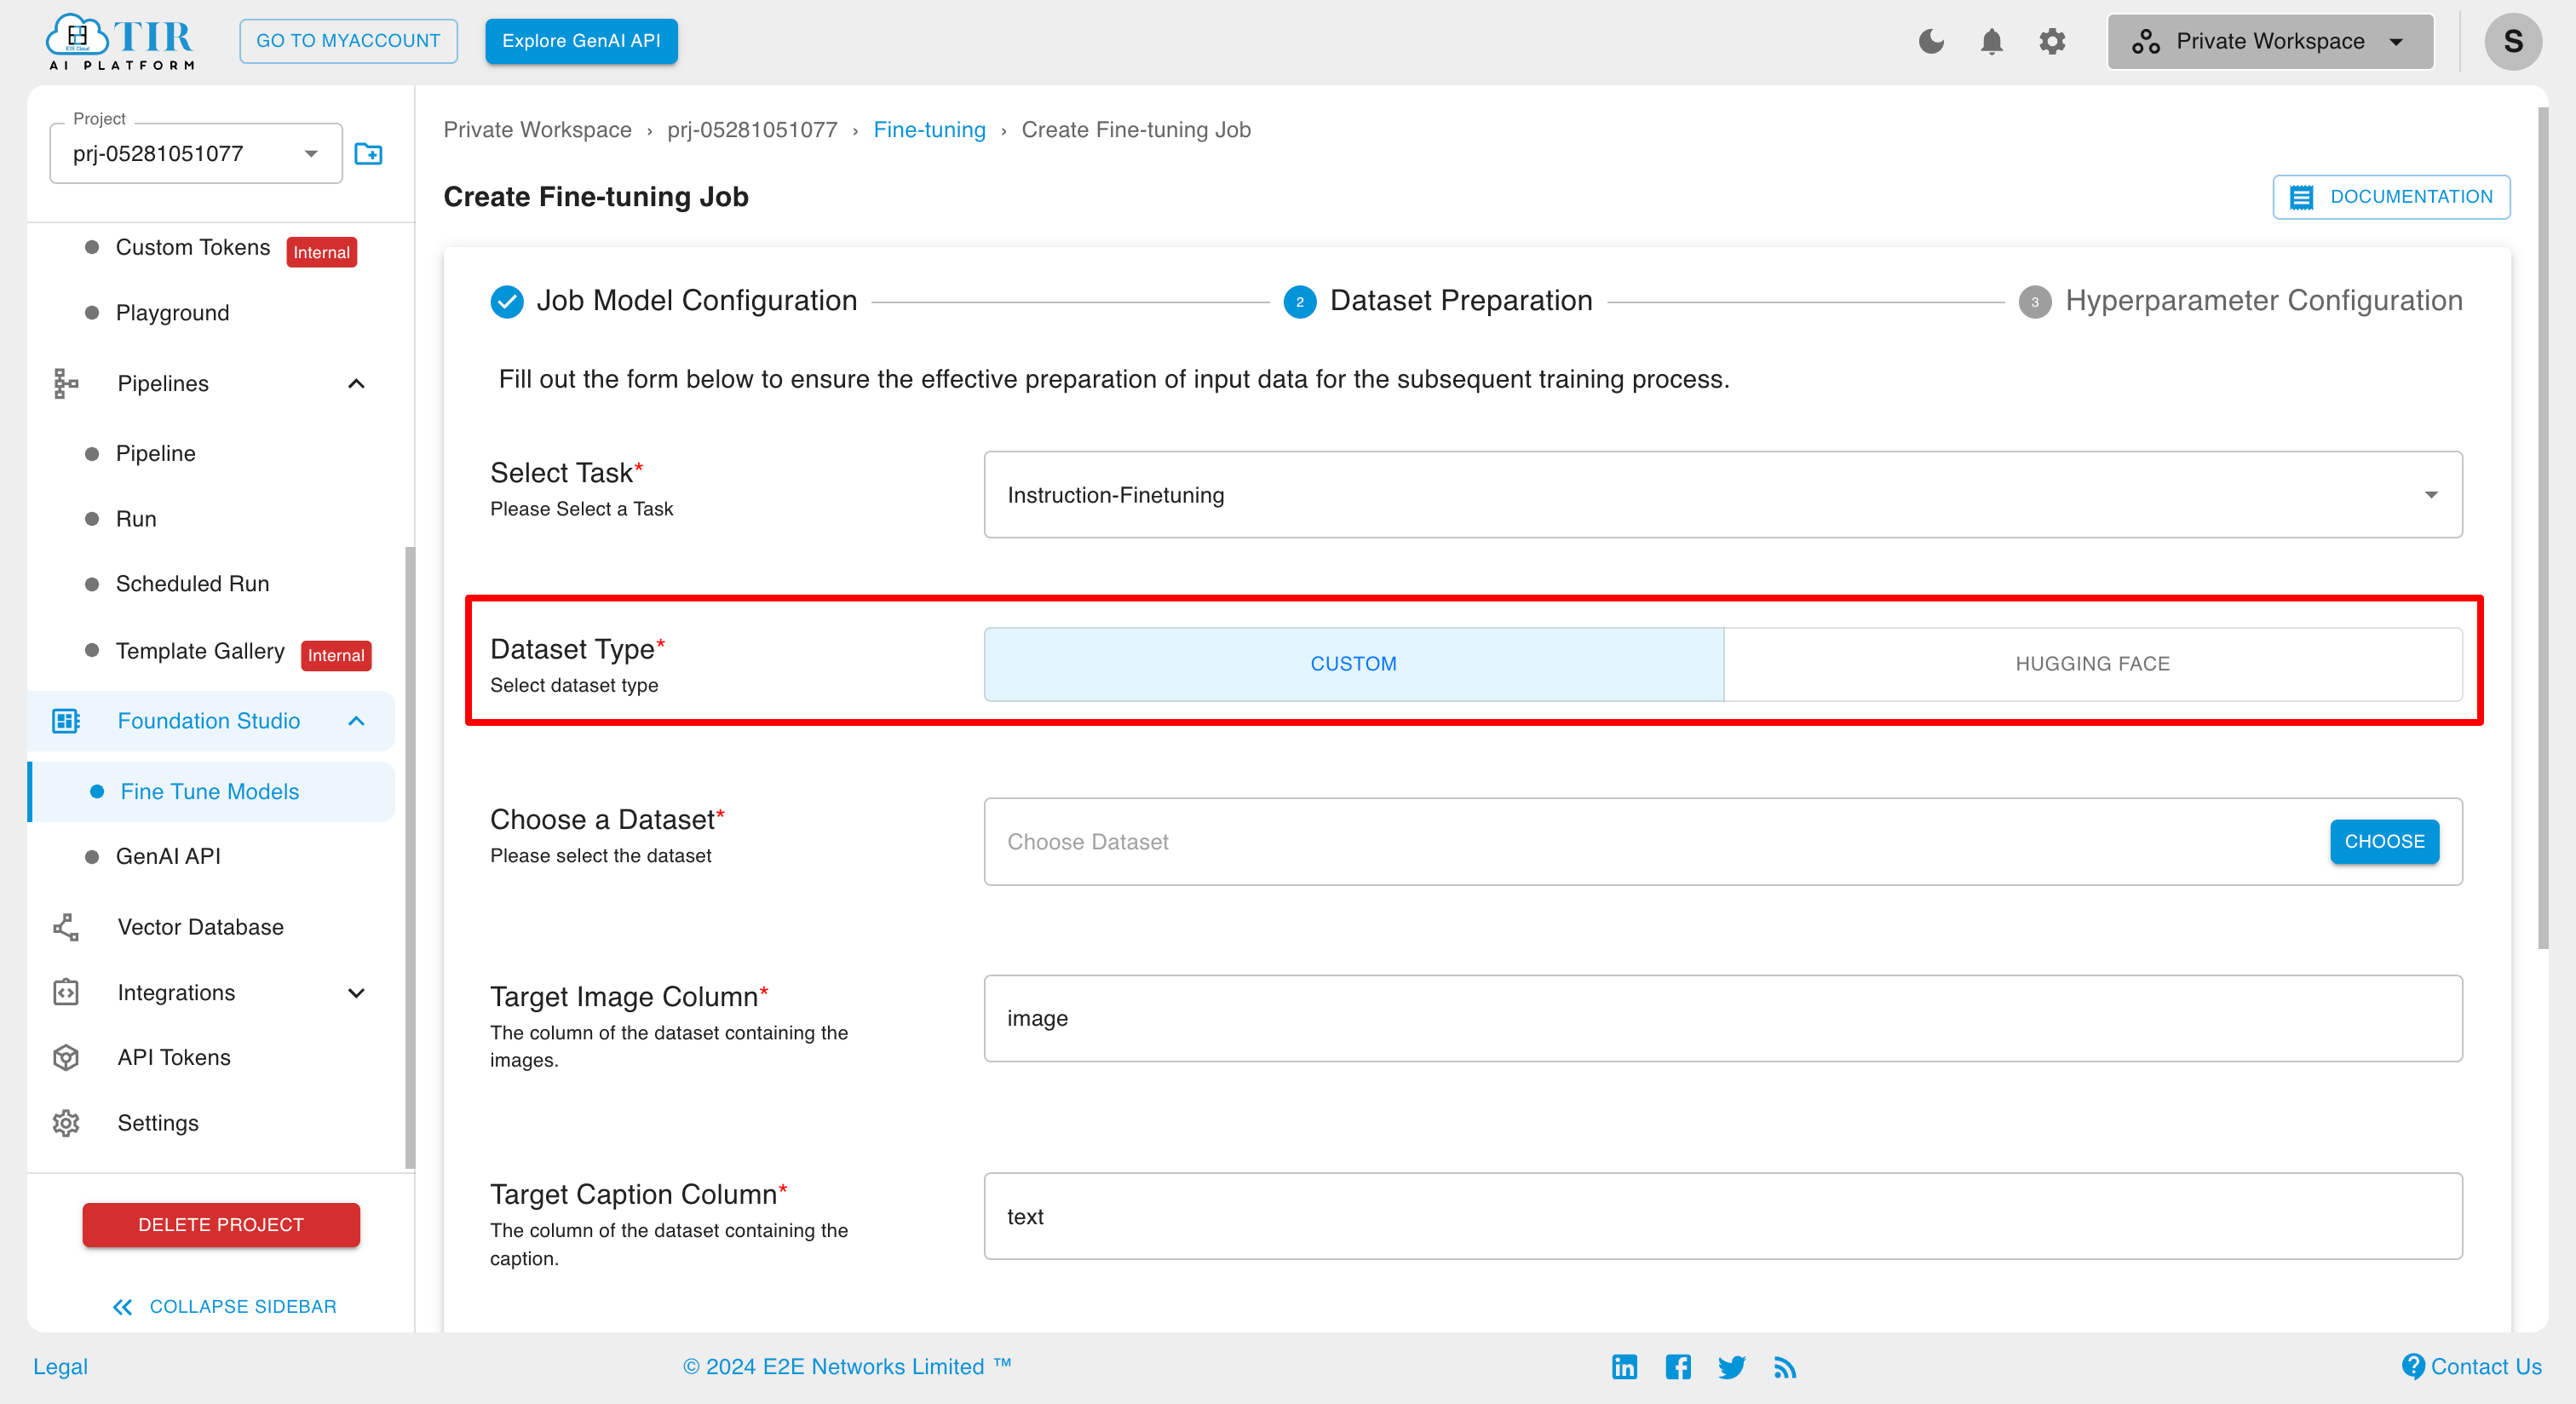Viewport: 2576px width, 1404px height.
Task: Open Fine Tune Models in sidebar
Action: (x=209, y=791)
